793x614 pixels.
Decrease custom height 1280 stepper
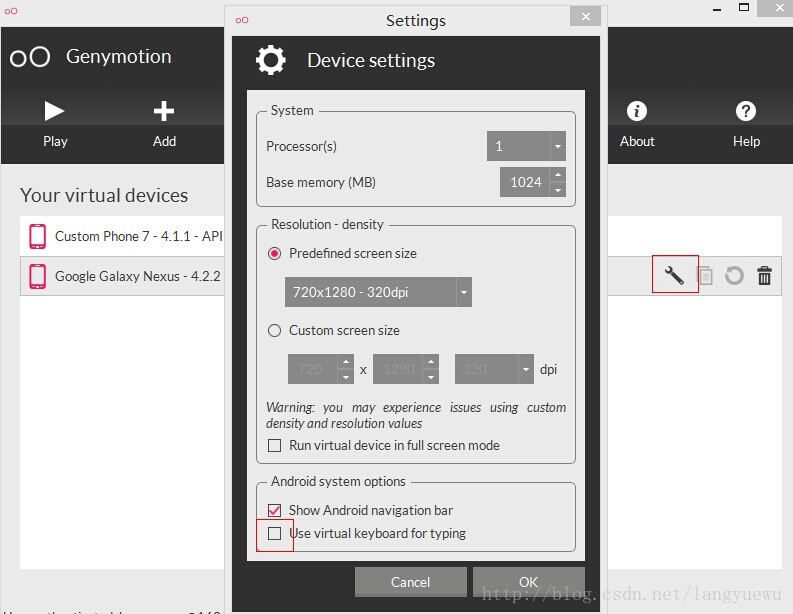pyautogui.click(x=431, y=377)
